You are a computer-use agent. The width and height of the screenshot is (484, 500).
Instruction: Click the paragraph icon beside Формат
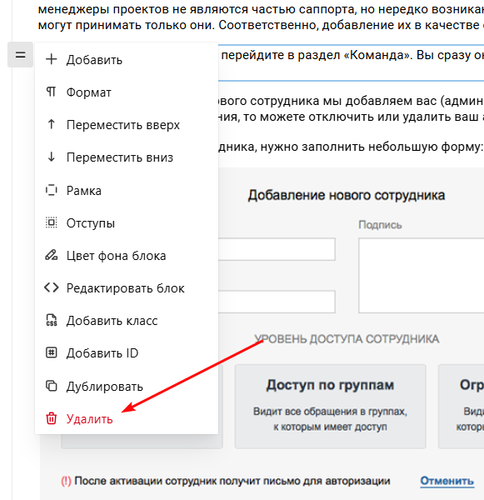[51, 92]
